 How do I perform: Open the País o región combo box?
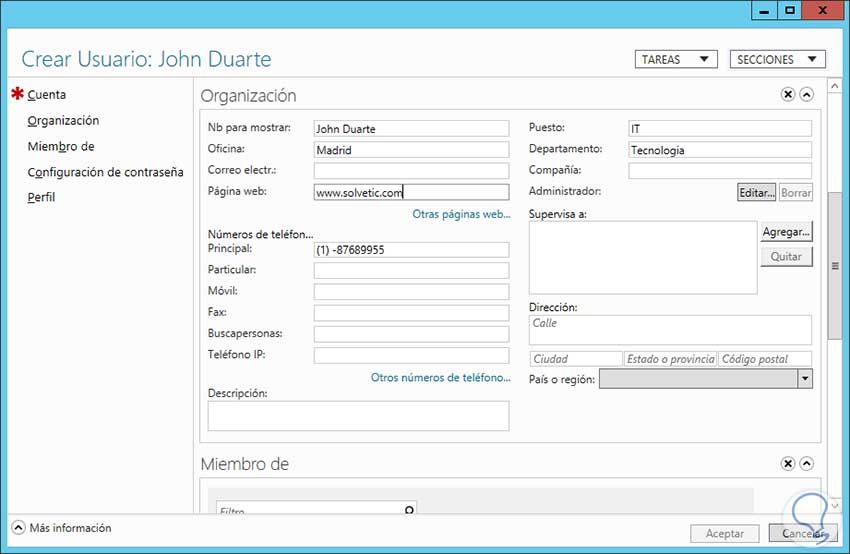pos(706,379)
